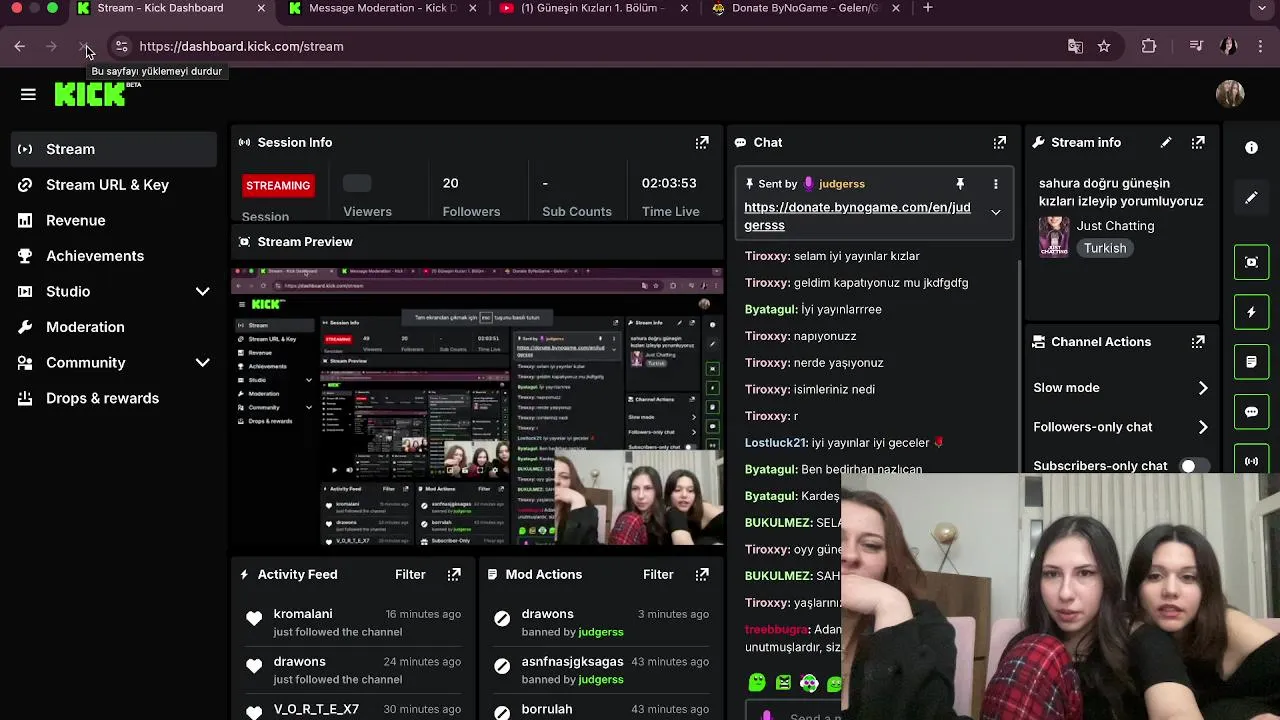Viewport: 1280px width, 720px height.
Task: Expand the Community sidebar section
Action: (x=202, y=363)
